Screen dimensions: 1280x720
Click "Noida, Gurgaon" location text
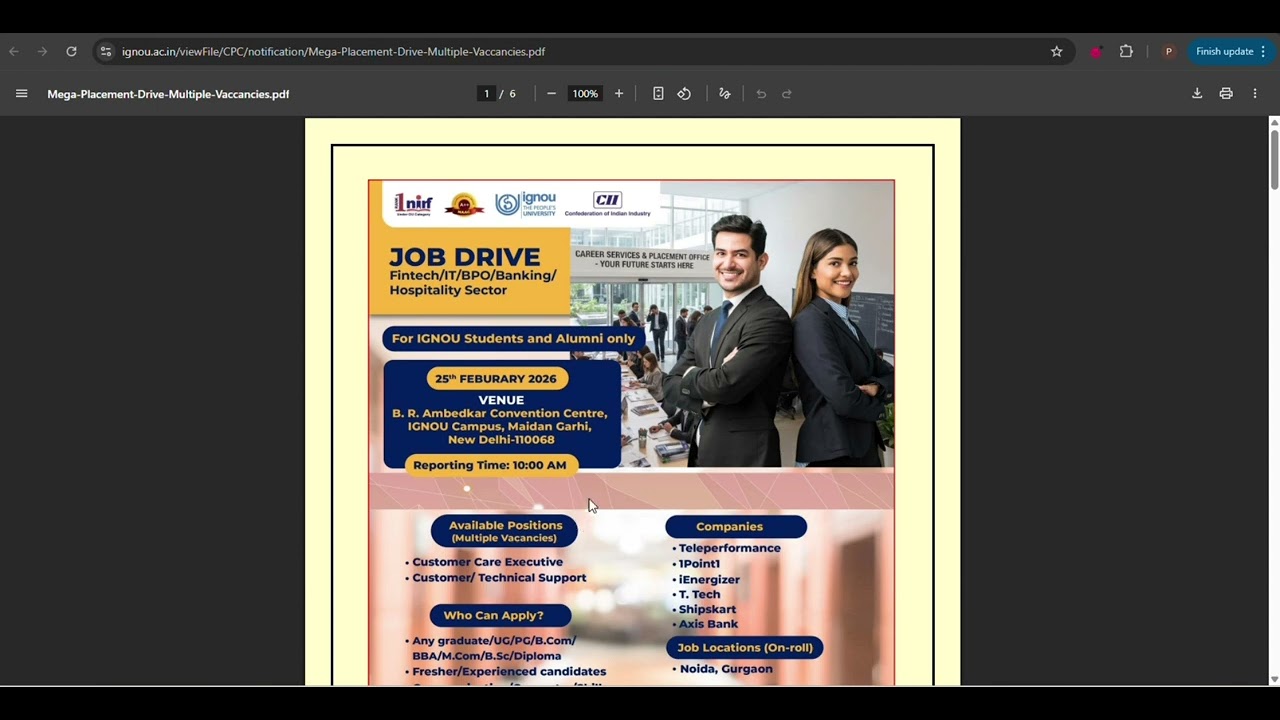(726, 669)
